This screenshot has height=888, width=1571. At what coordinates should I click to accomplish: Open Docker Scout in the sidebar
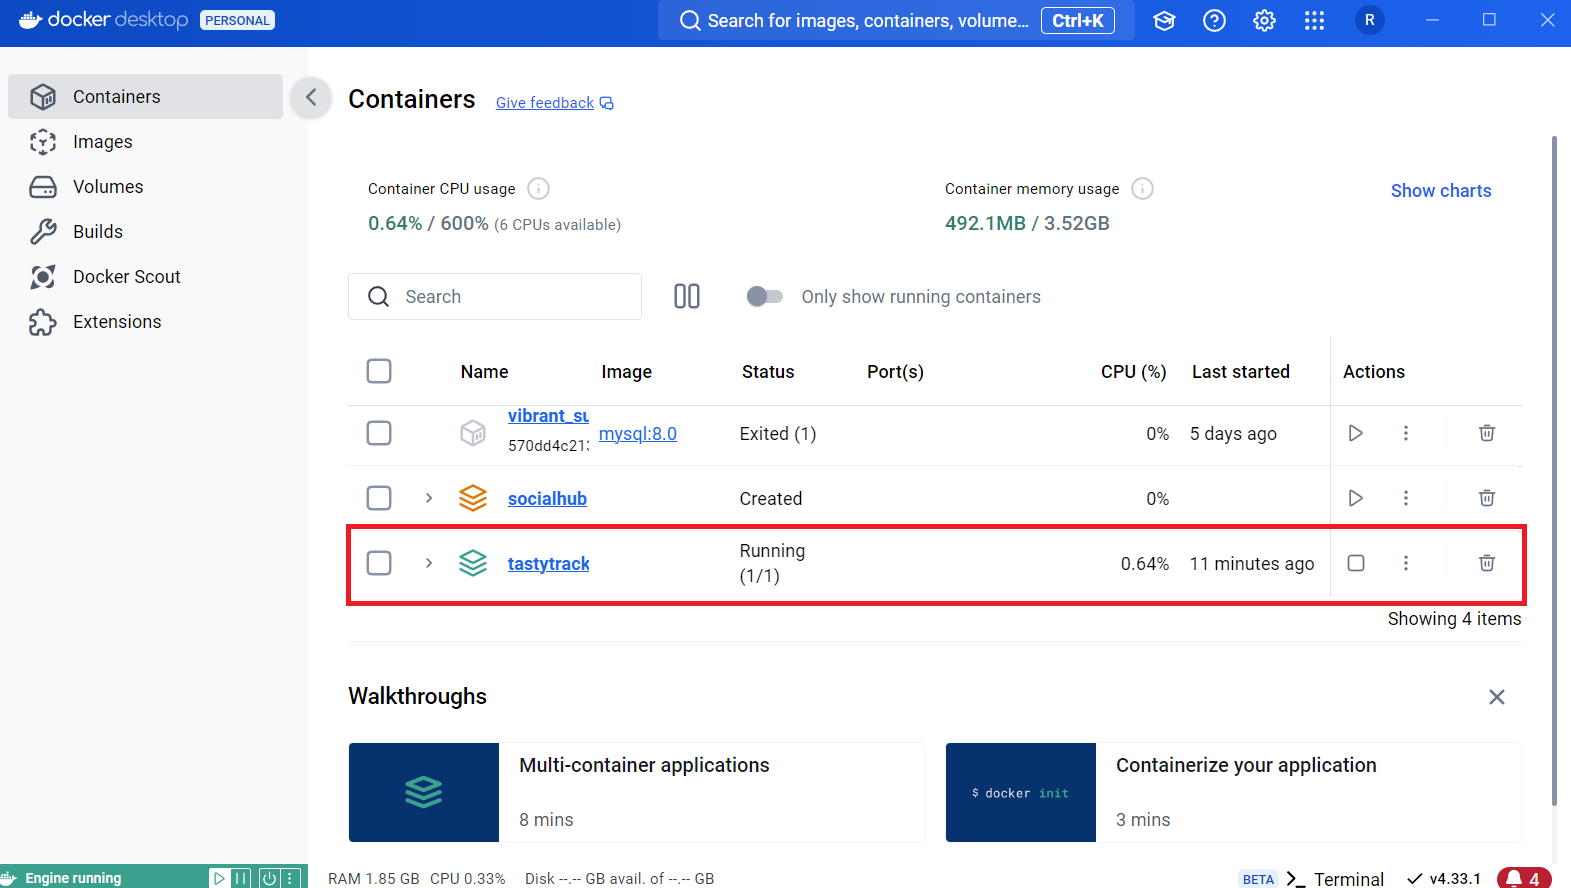pos(145,277)
